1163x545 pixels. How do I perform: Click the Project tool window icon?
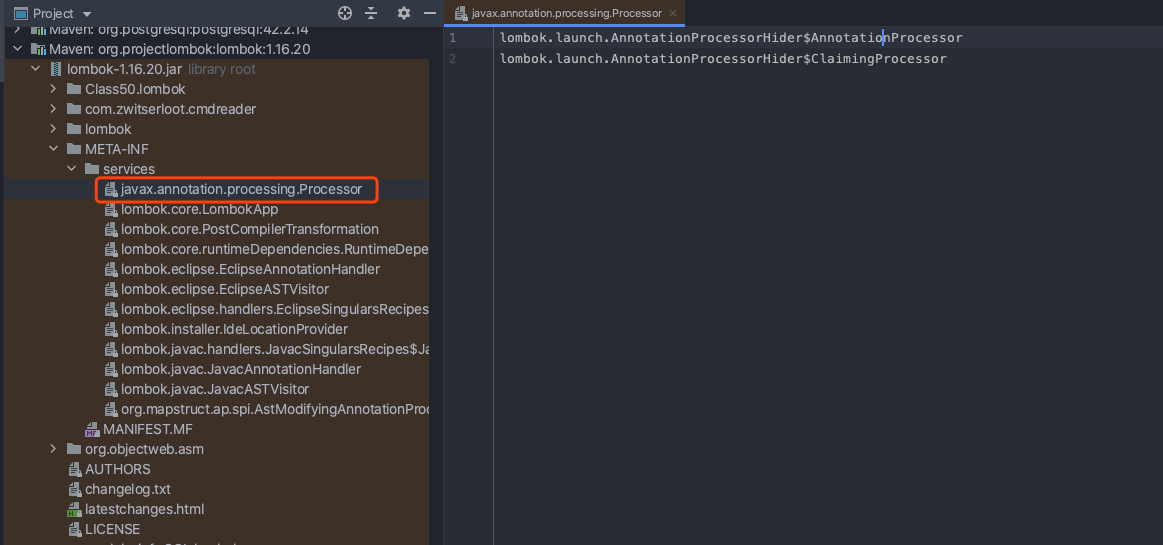21,13
